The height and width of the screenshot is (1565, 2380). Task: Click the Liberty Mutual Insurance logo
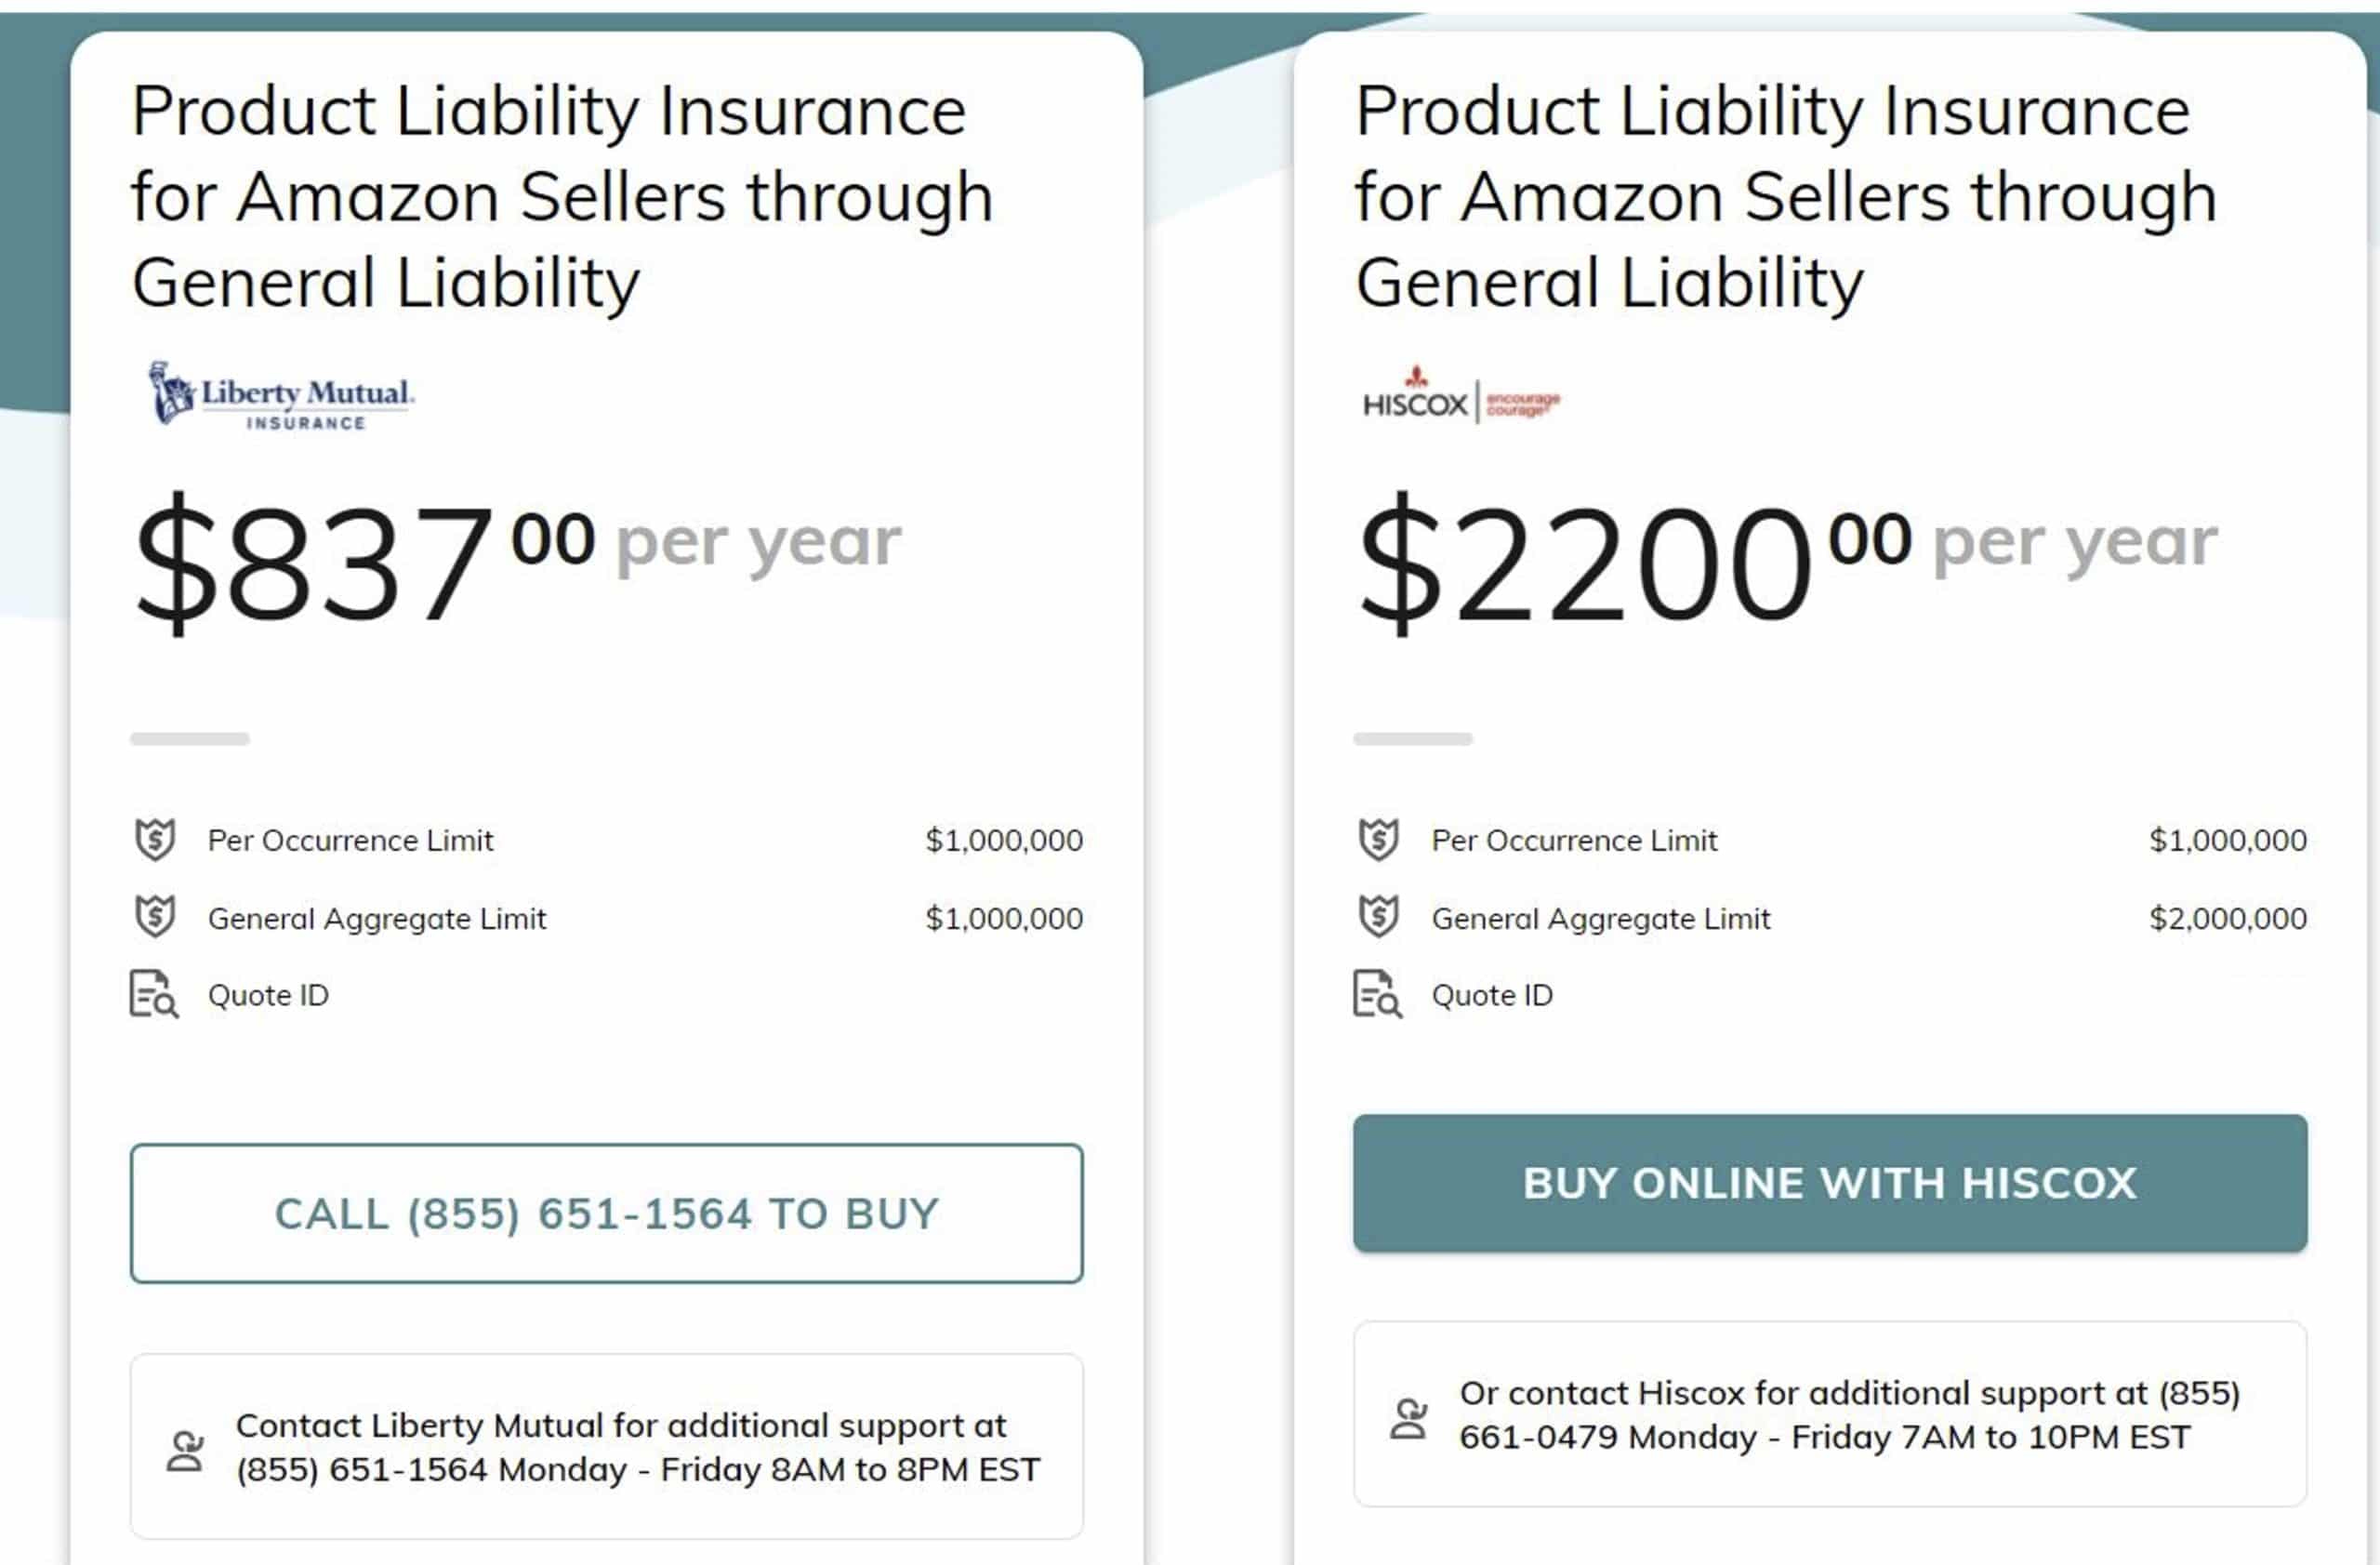pos(282,396)
